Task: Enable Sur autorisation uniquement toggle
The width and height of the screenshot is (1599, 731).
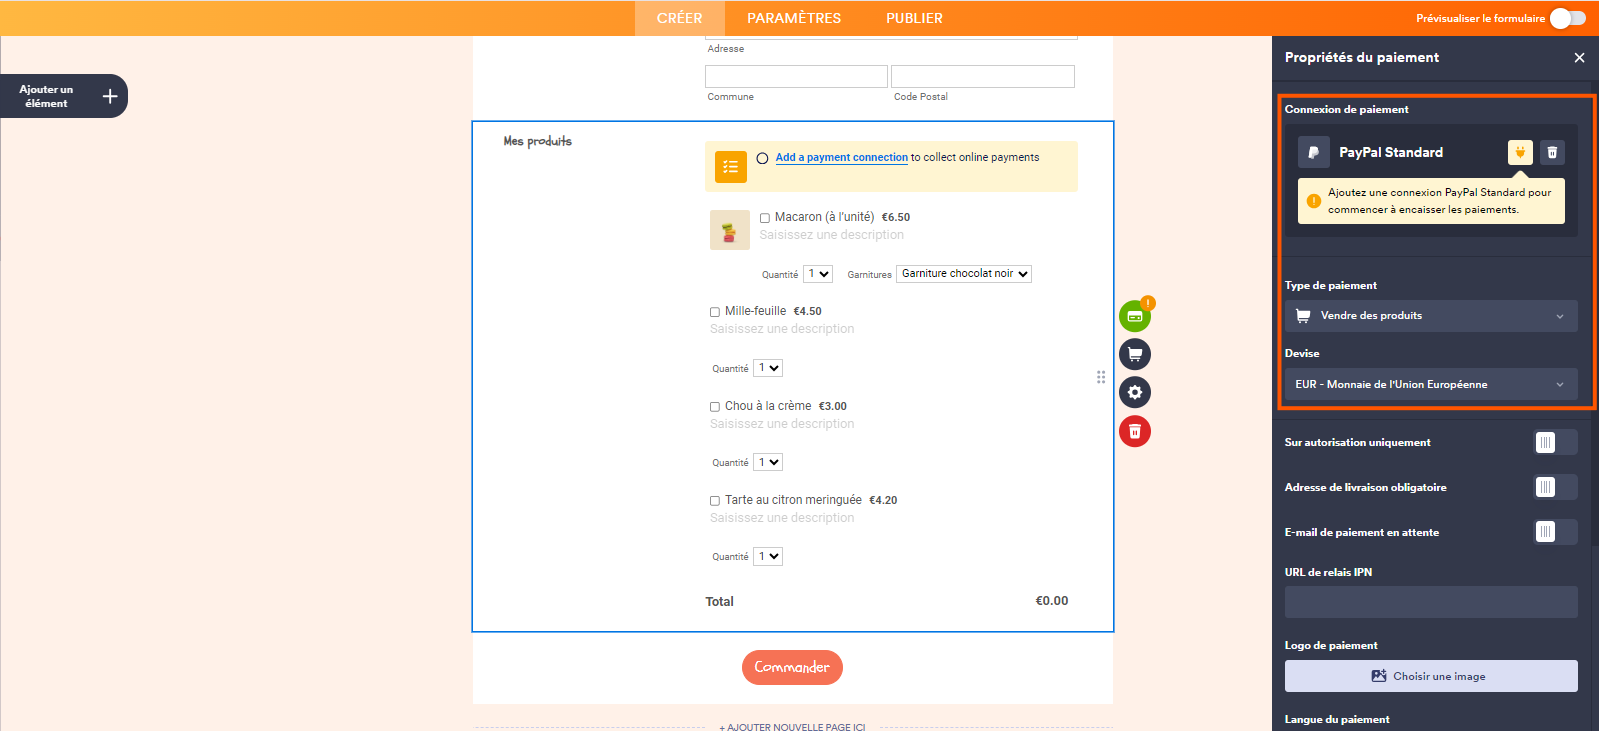Action: tap(1555, 442)
